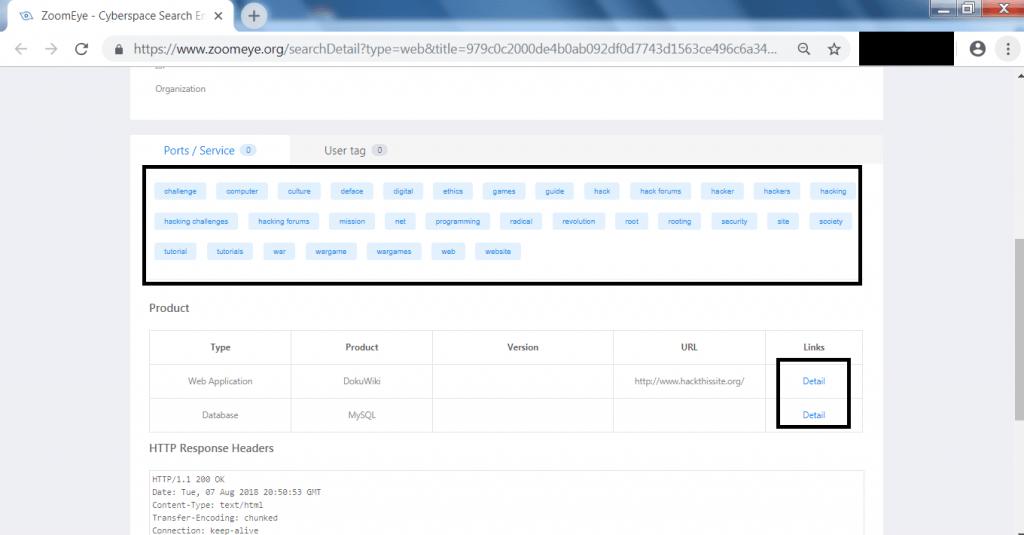
Task: Select the 'radical' tag
Action: (x=521, y=221)
